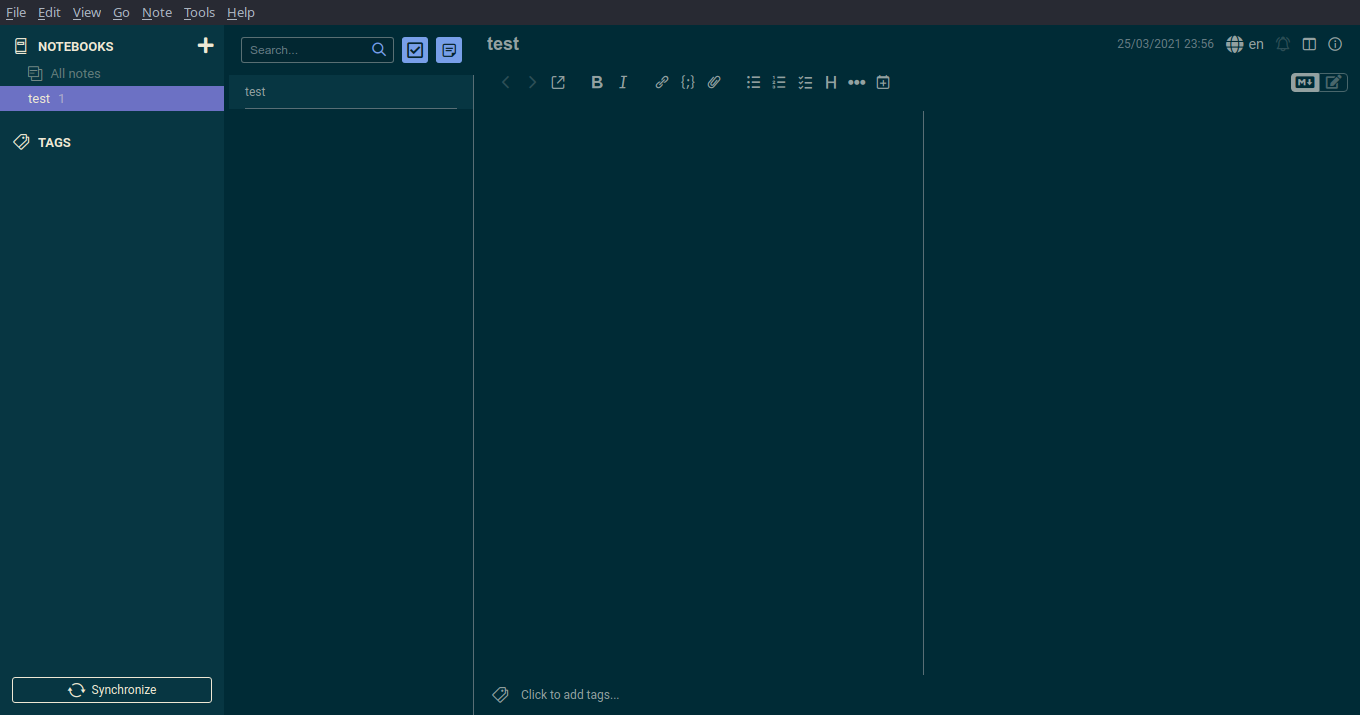This screenshot has width=1360, height=715.
Task: Toggle bold formatting in the toolbar
Action: [x=597, y=82]
